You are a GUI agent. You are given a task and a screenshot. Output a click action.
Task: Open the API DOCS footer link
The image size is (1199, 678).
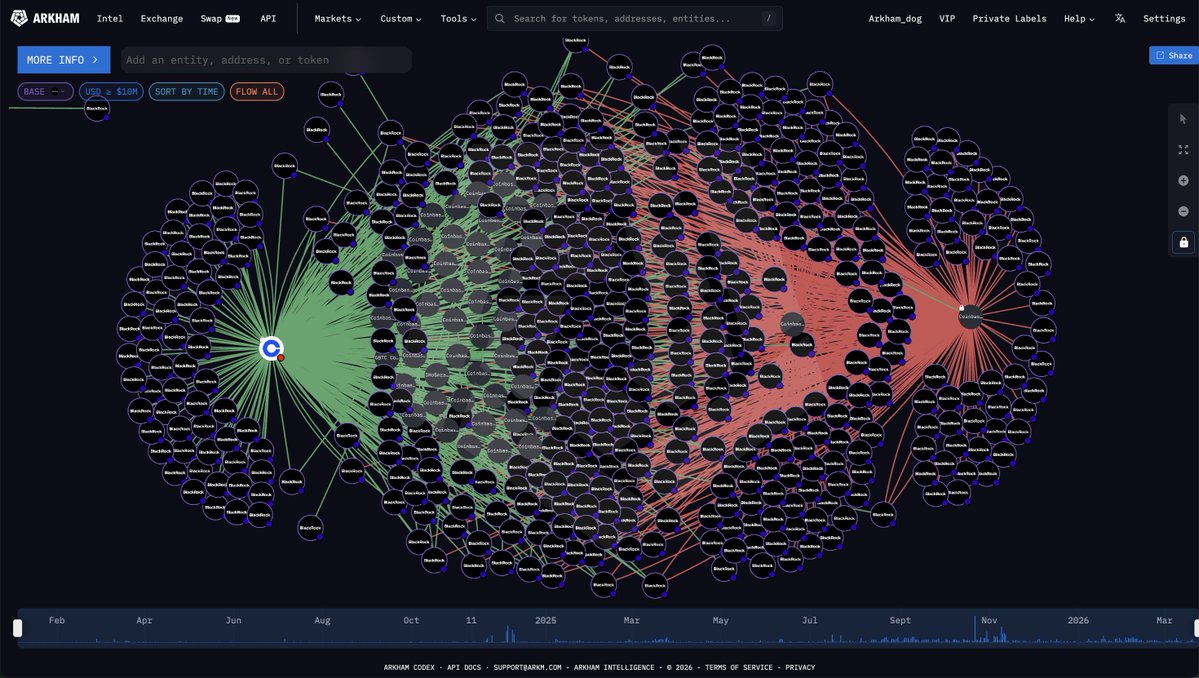[464, 667]
